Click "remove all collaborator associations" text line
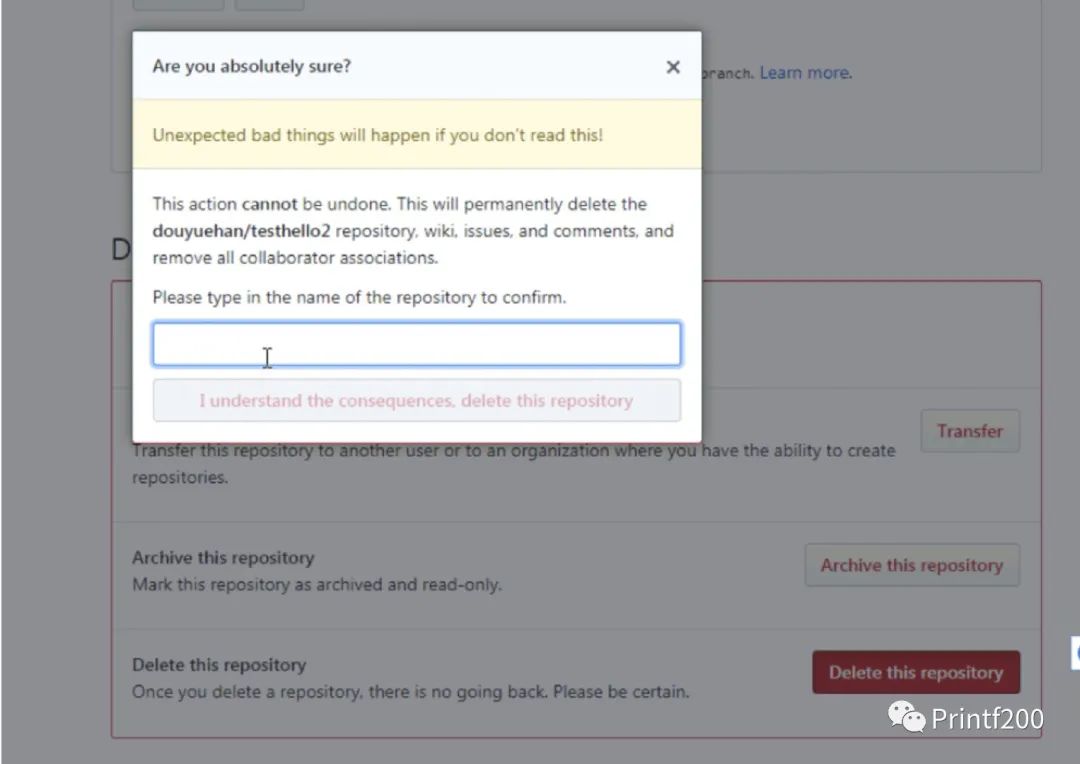1080x764 pixels. click(x=295, y=257)
